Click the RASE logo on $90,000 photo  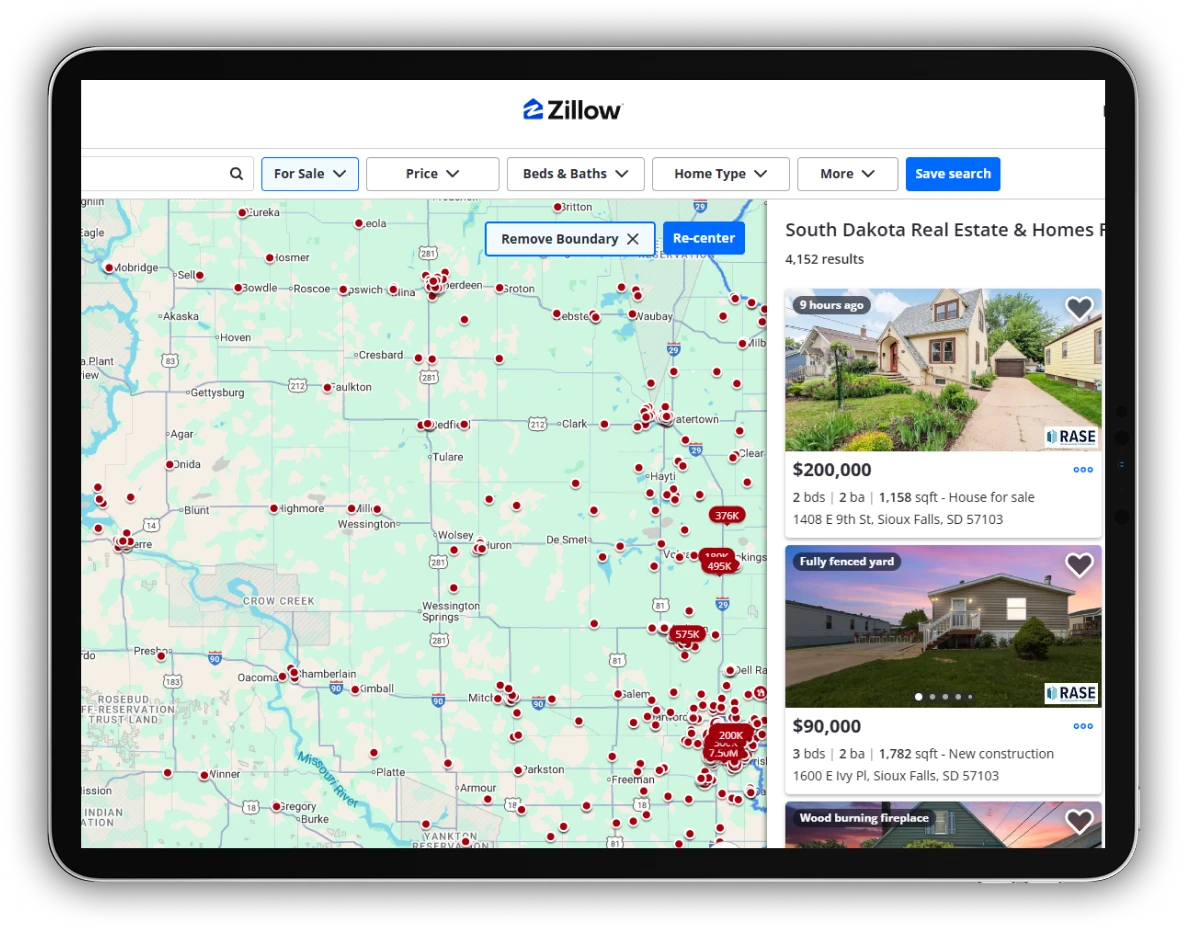(x=1071, y=693)
